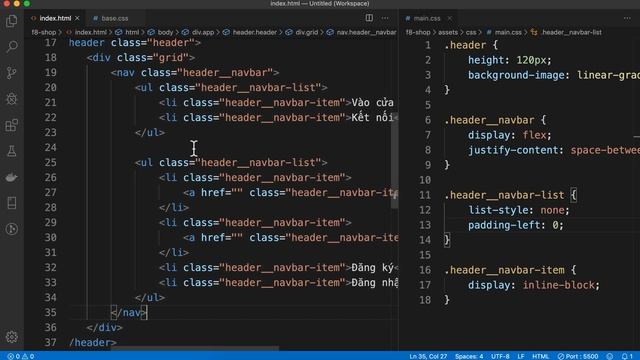The width and height of the screenshot is (640, 360).
Task: Close the main.css tab
Action: [x=449, y=18]
